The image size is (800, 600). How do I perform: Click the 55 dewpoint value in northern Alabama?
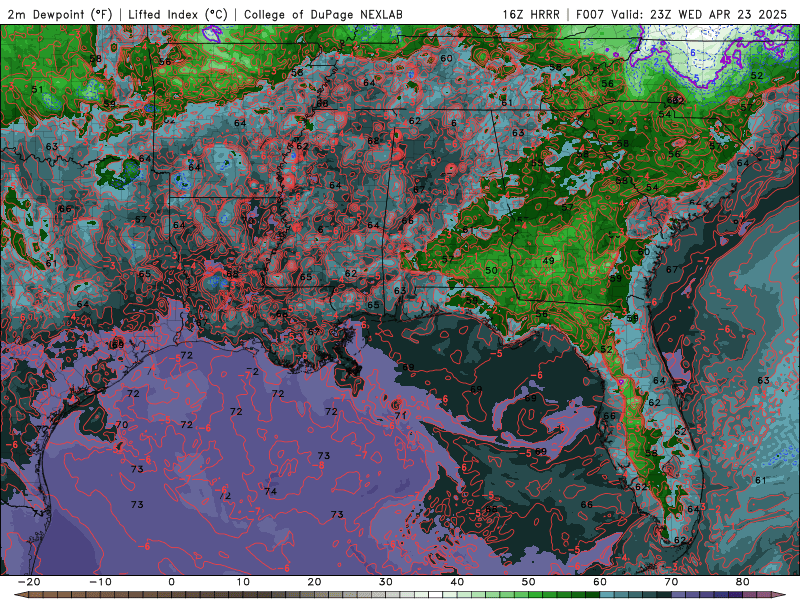click(x=537, y=164)
